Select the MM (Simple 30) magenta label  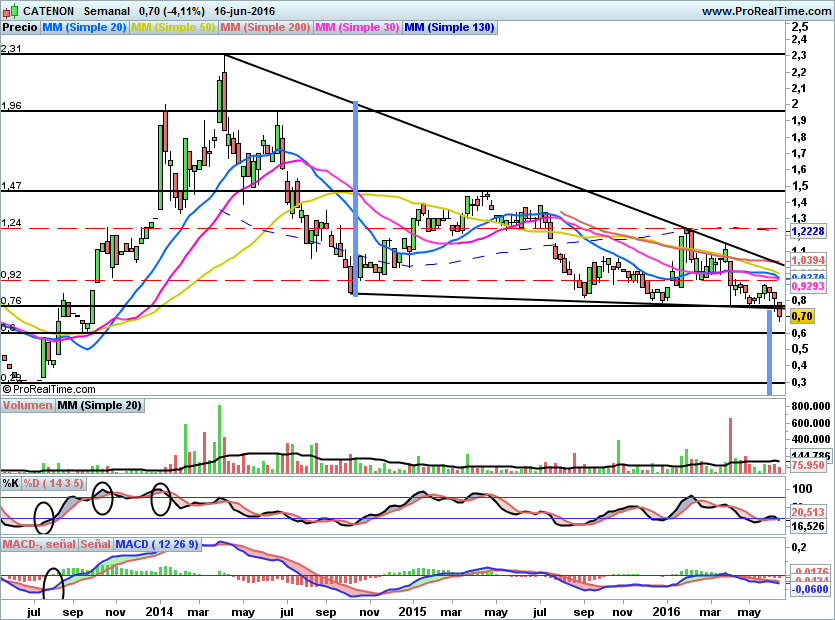(x=357, y=27)
